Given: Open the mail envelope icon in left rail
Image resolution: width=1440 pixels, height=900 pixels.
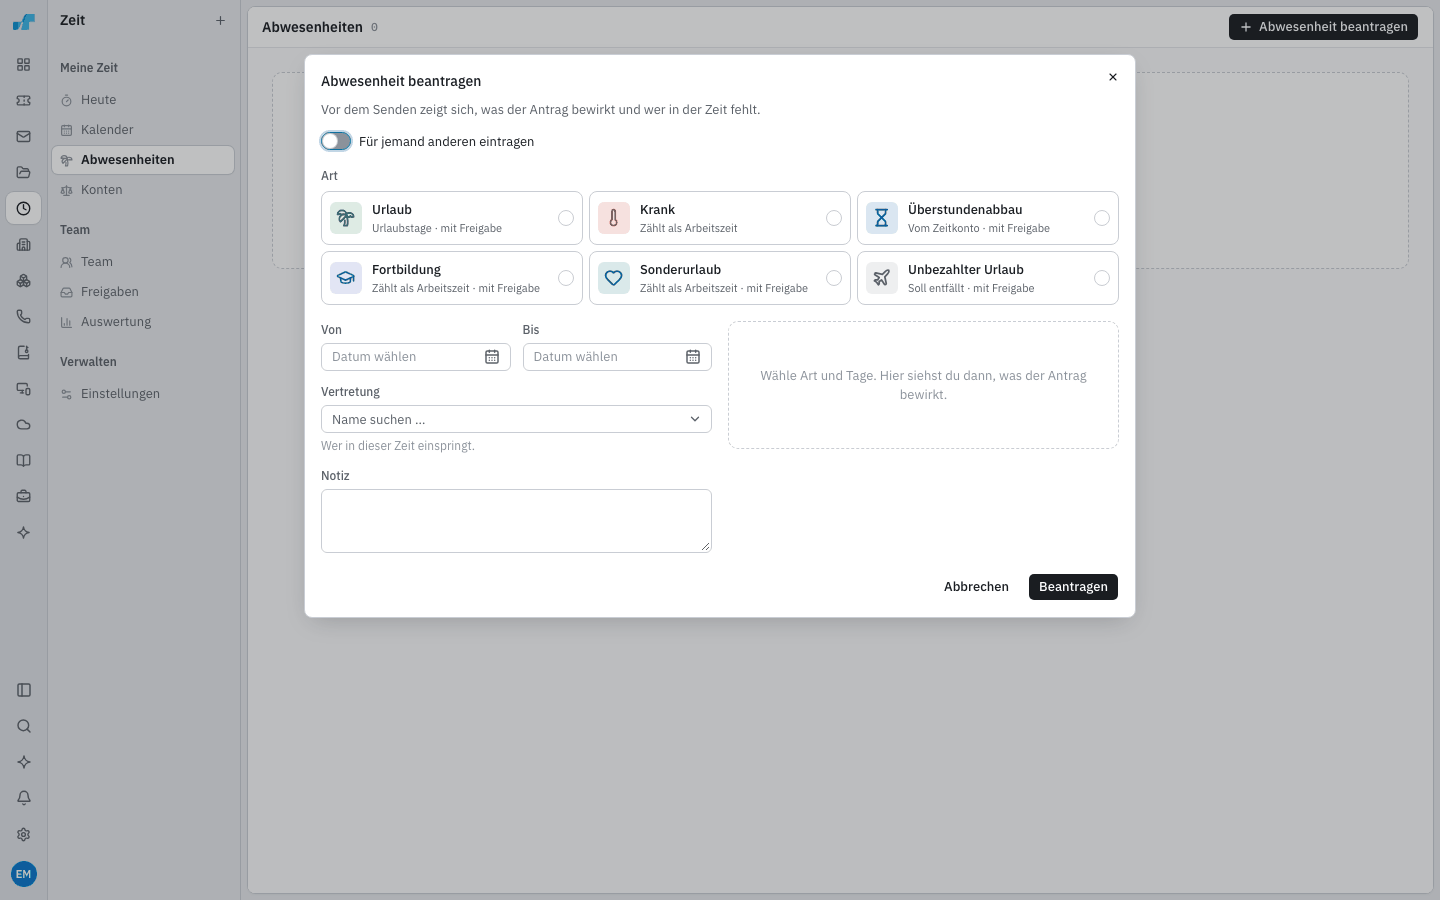Looking at the screenshot, I should [x=24, y=137].
